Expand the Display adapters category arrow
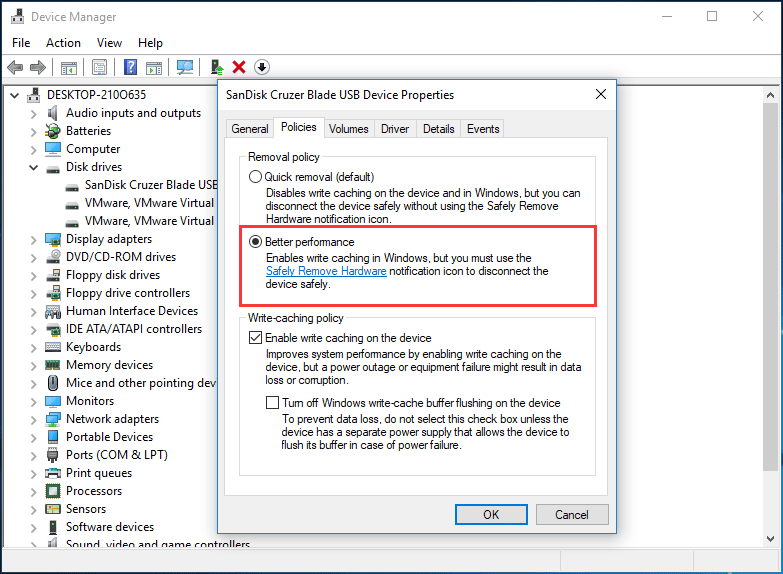 click(33, 240)
